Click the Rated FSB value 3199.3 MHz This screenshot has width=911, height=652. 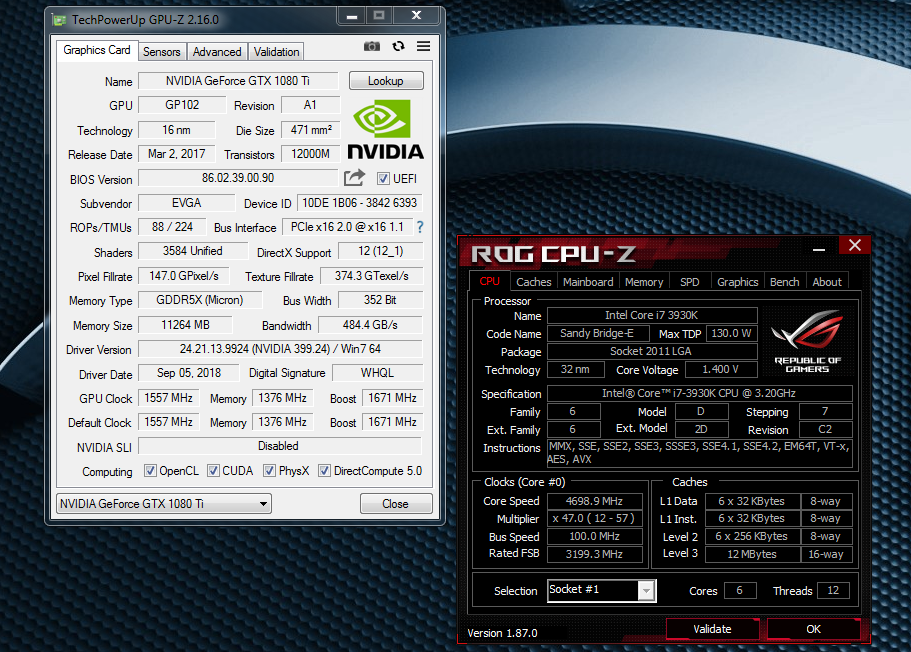(594, 554)
